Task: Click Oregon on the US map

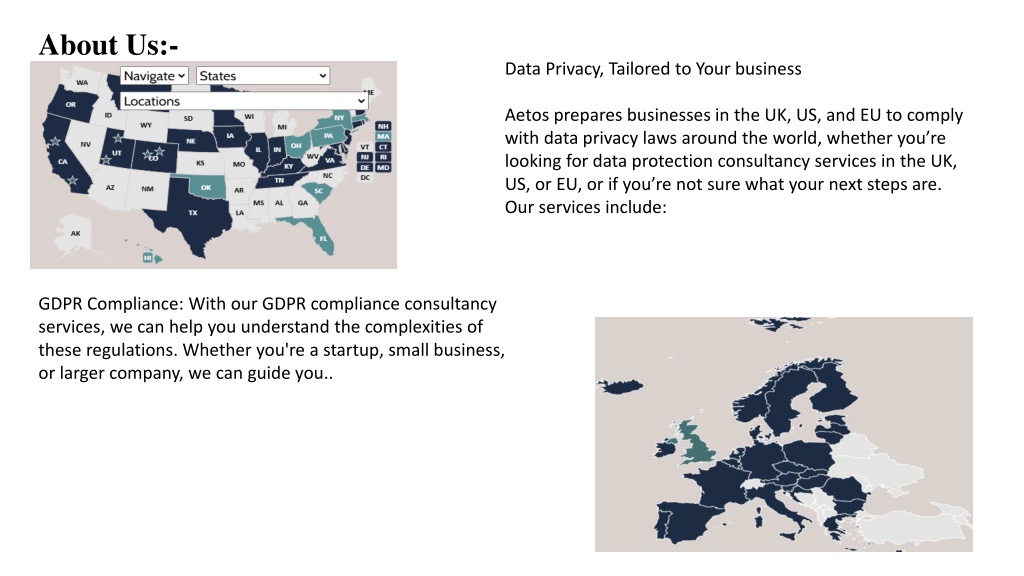Action: (x=71, y=104)
